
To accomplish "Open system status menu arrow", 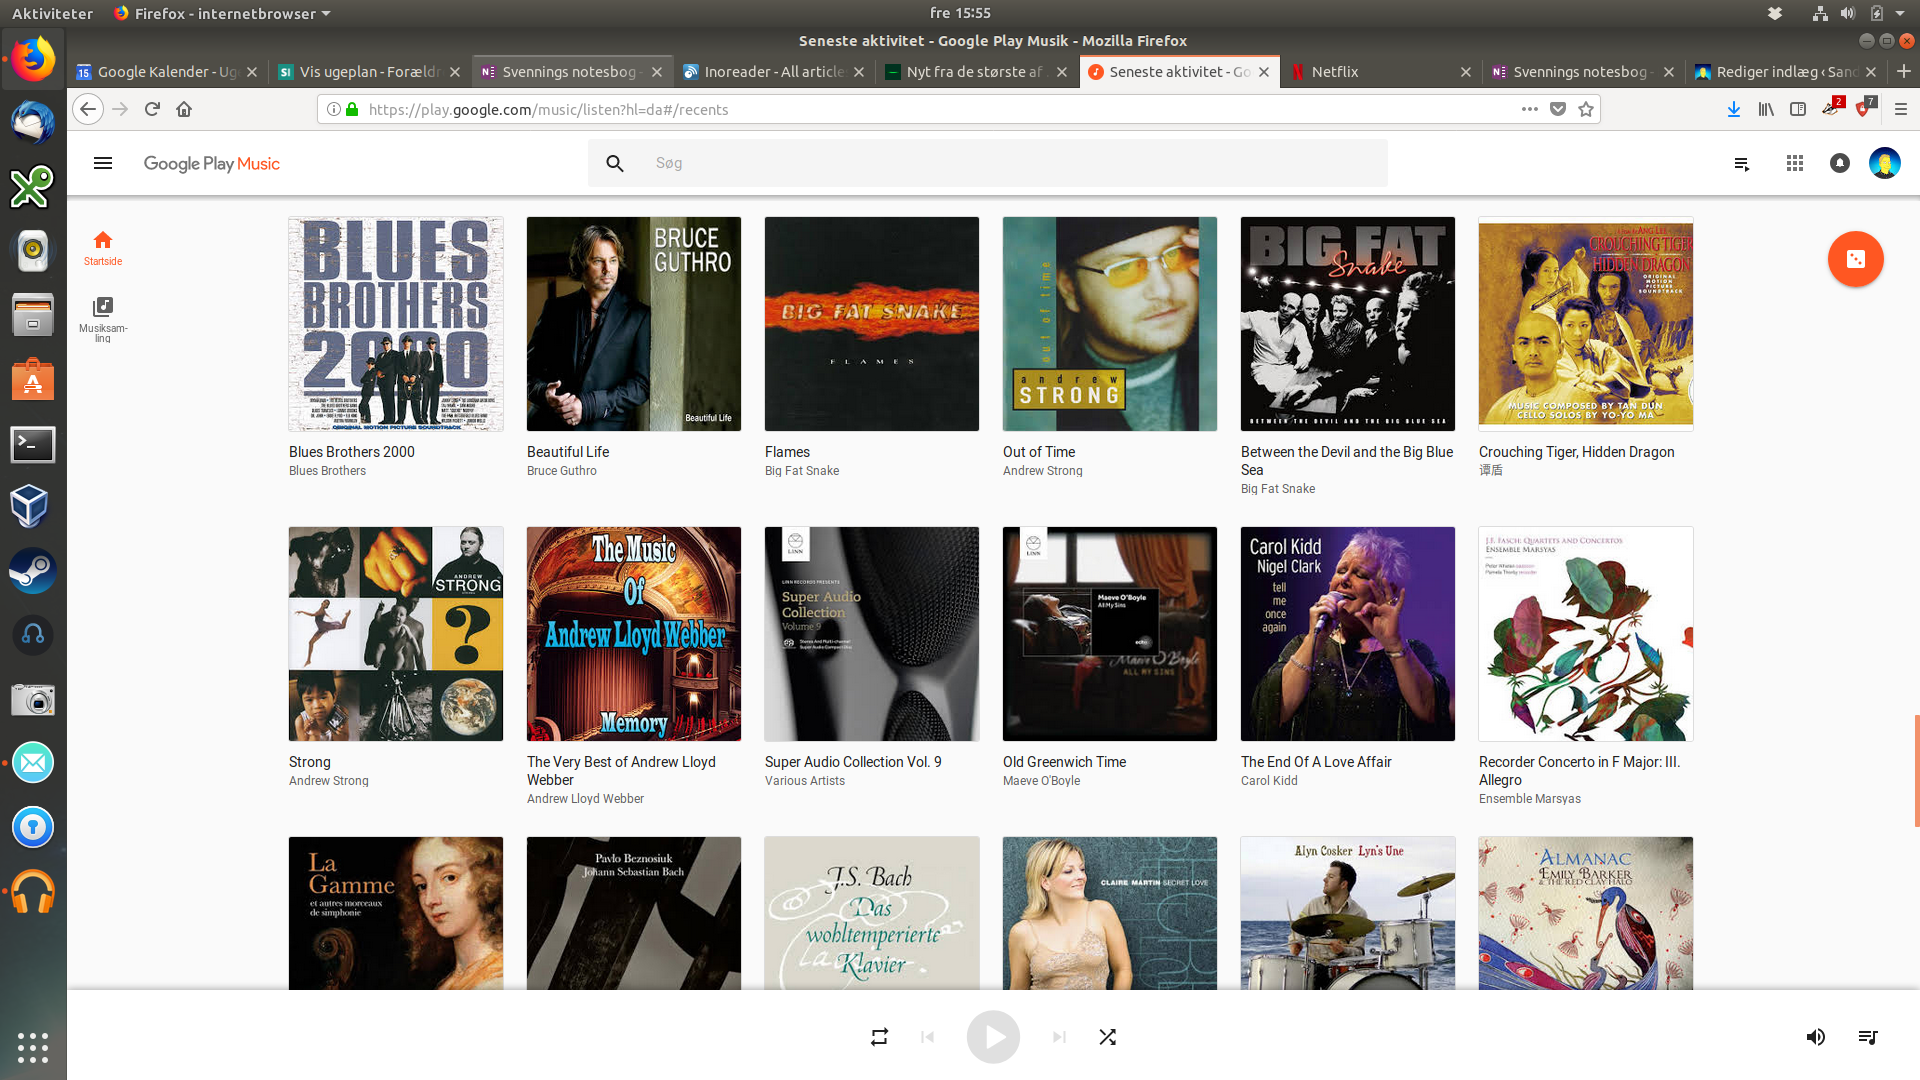I will coord(1900,13).
